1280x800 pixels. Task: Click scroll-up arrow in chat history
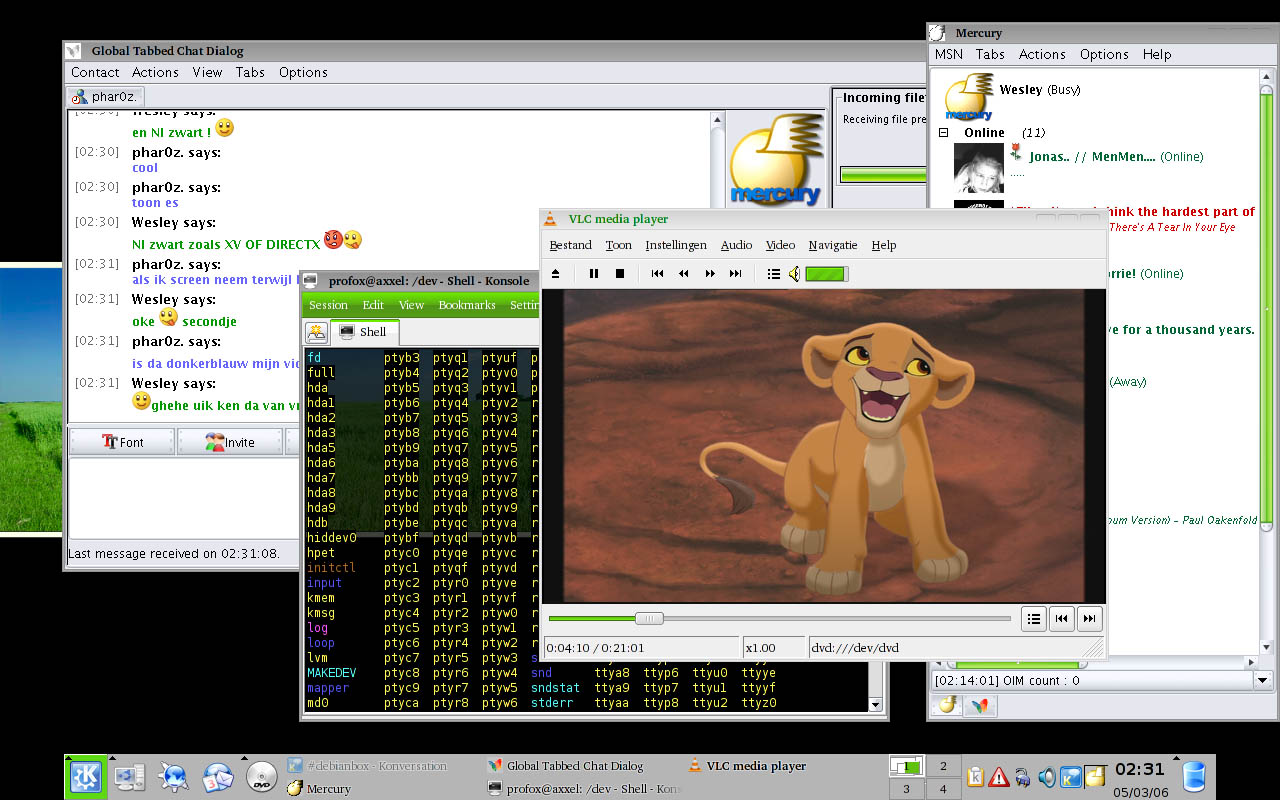click(x=717, y=120)
